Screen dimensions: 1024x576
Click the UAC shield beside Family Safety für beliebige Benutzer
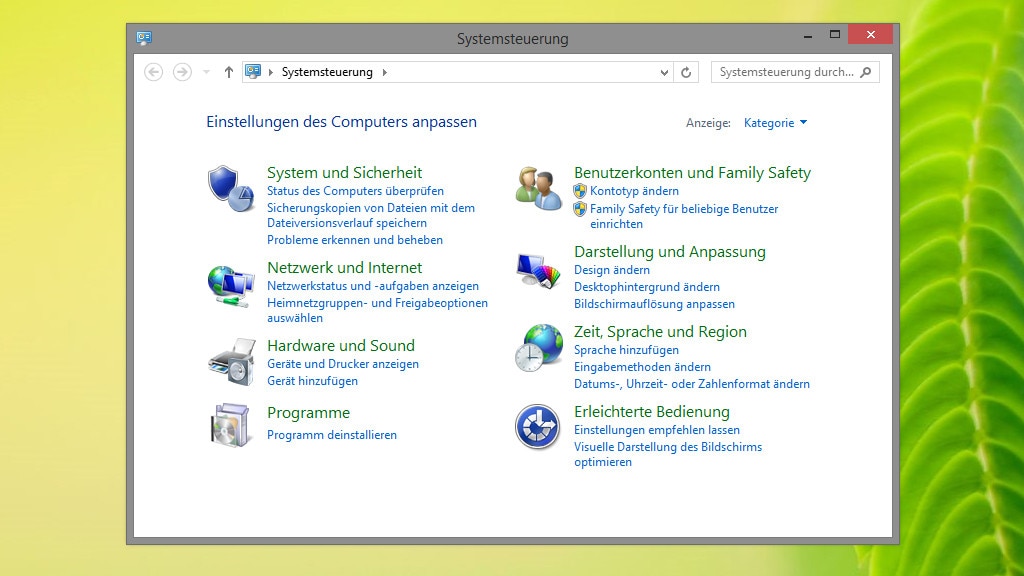click(x=580, y=209)
